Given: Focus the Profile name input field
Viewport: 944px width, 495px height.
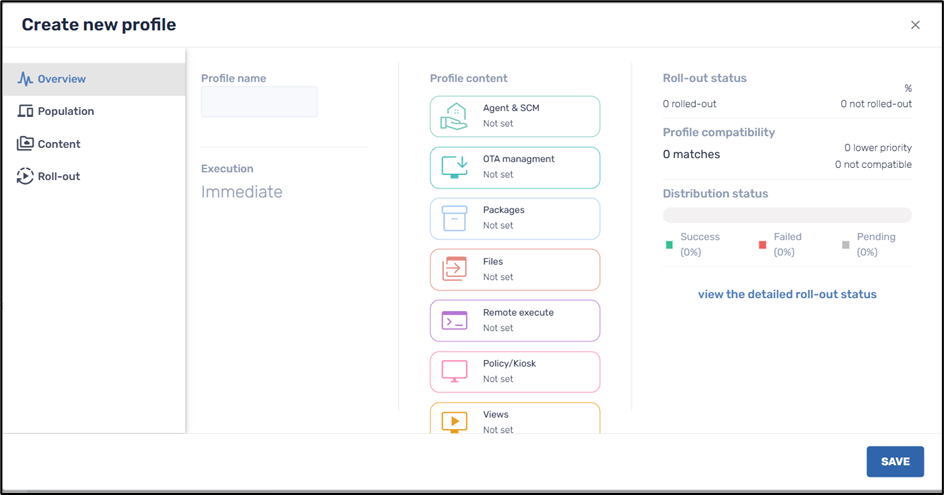Looking at the screenshot, I should pyautogui.click(x=259, y=102).
